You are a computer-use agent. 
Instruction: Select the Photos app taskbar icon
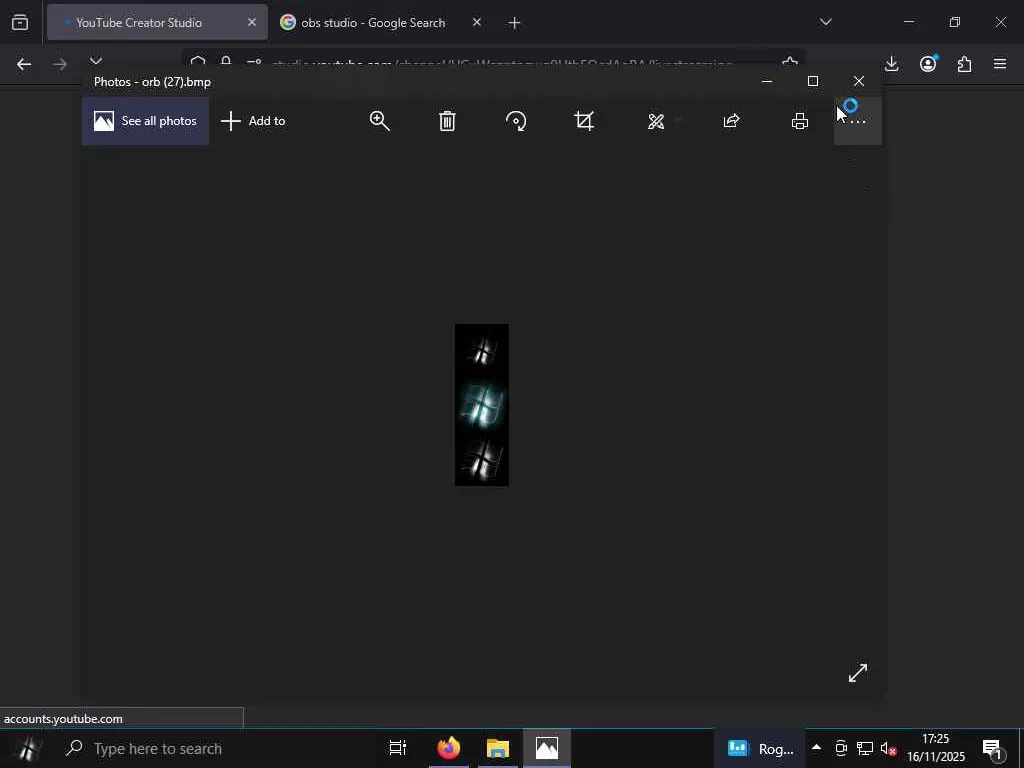click(x=547, y=748)
